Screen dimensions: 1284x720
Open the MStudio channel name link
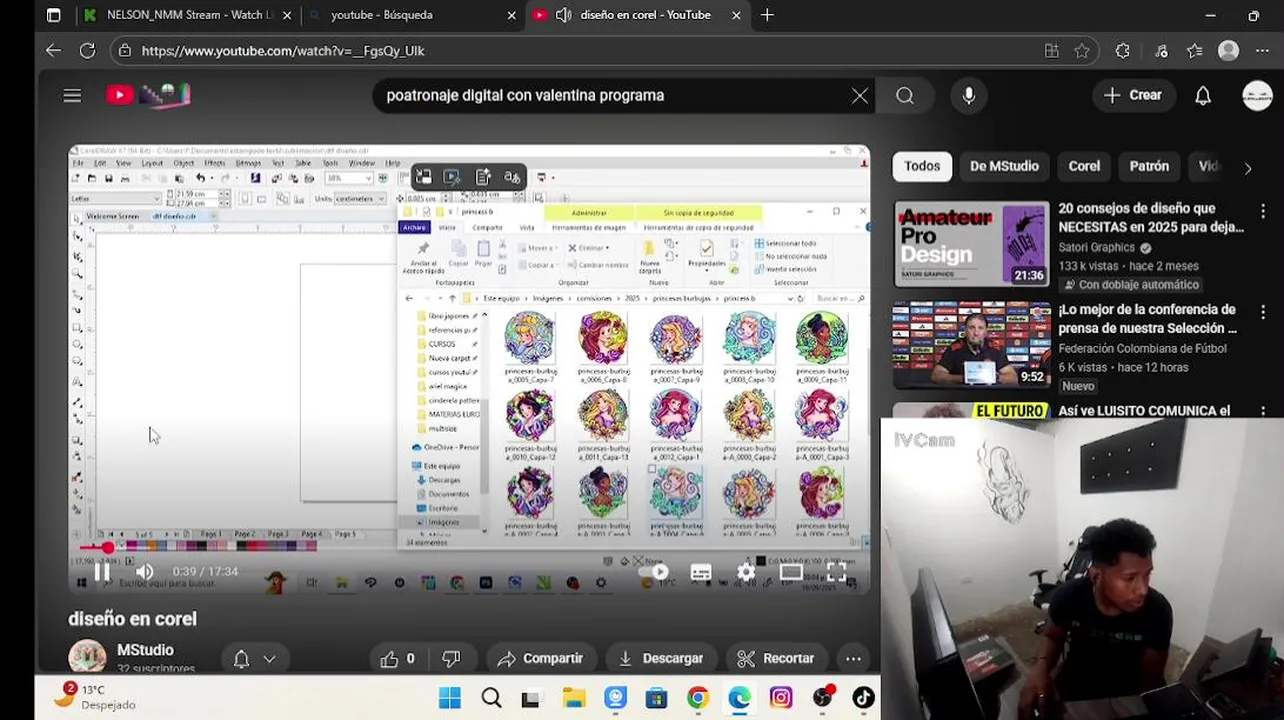pyautogui.click(x=145, y=650)
